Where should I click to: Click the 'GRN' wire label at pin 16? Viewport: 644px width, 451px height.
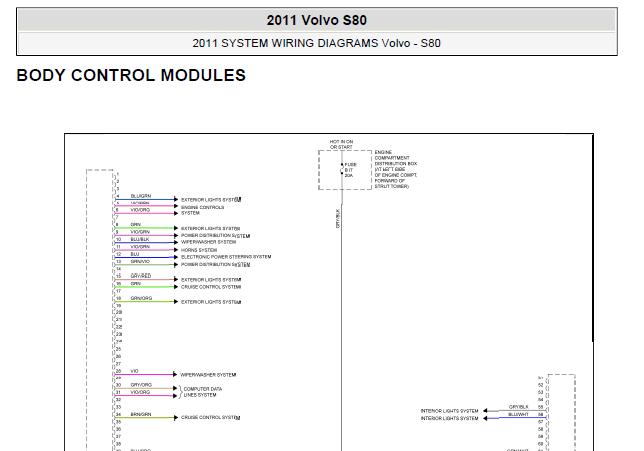(136, 283)
